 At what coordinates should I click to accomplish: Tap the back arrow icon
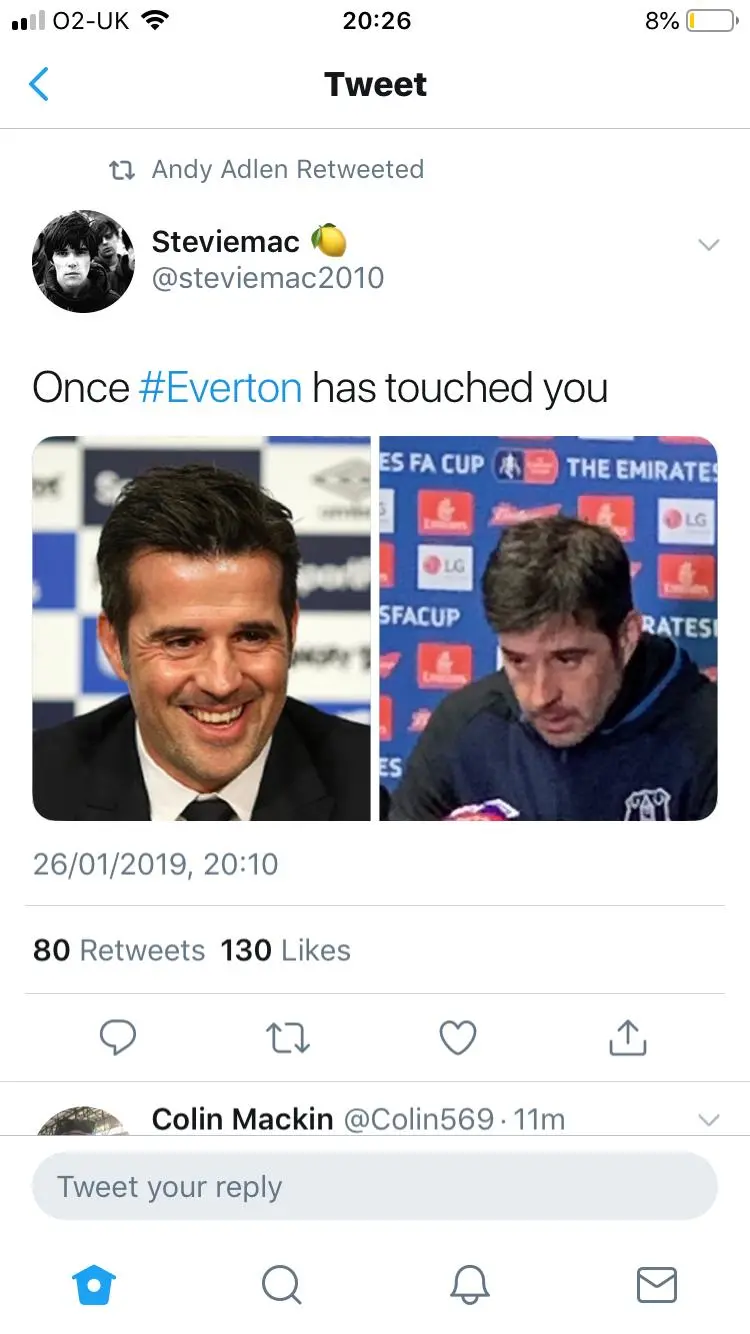point(39,85)
